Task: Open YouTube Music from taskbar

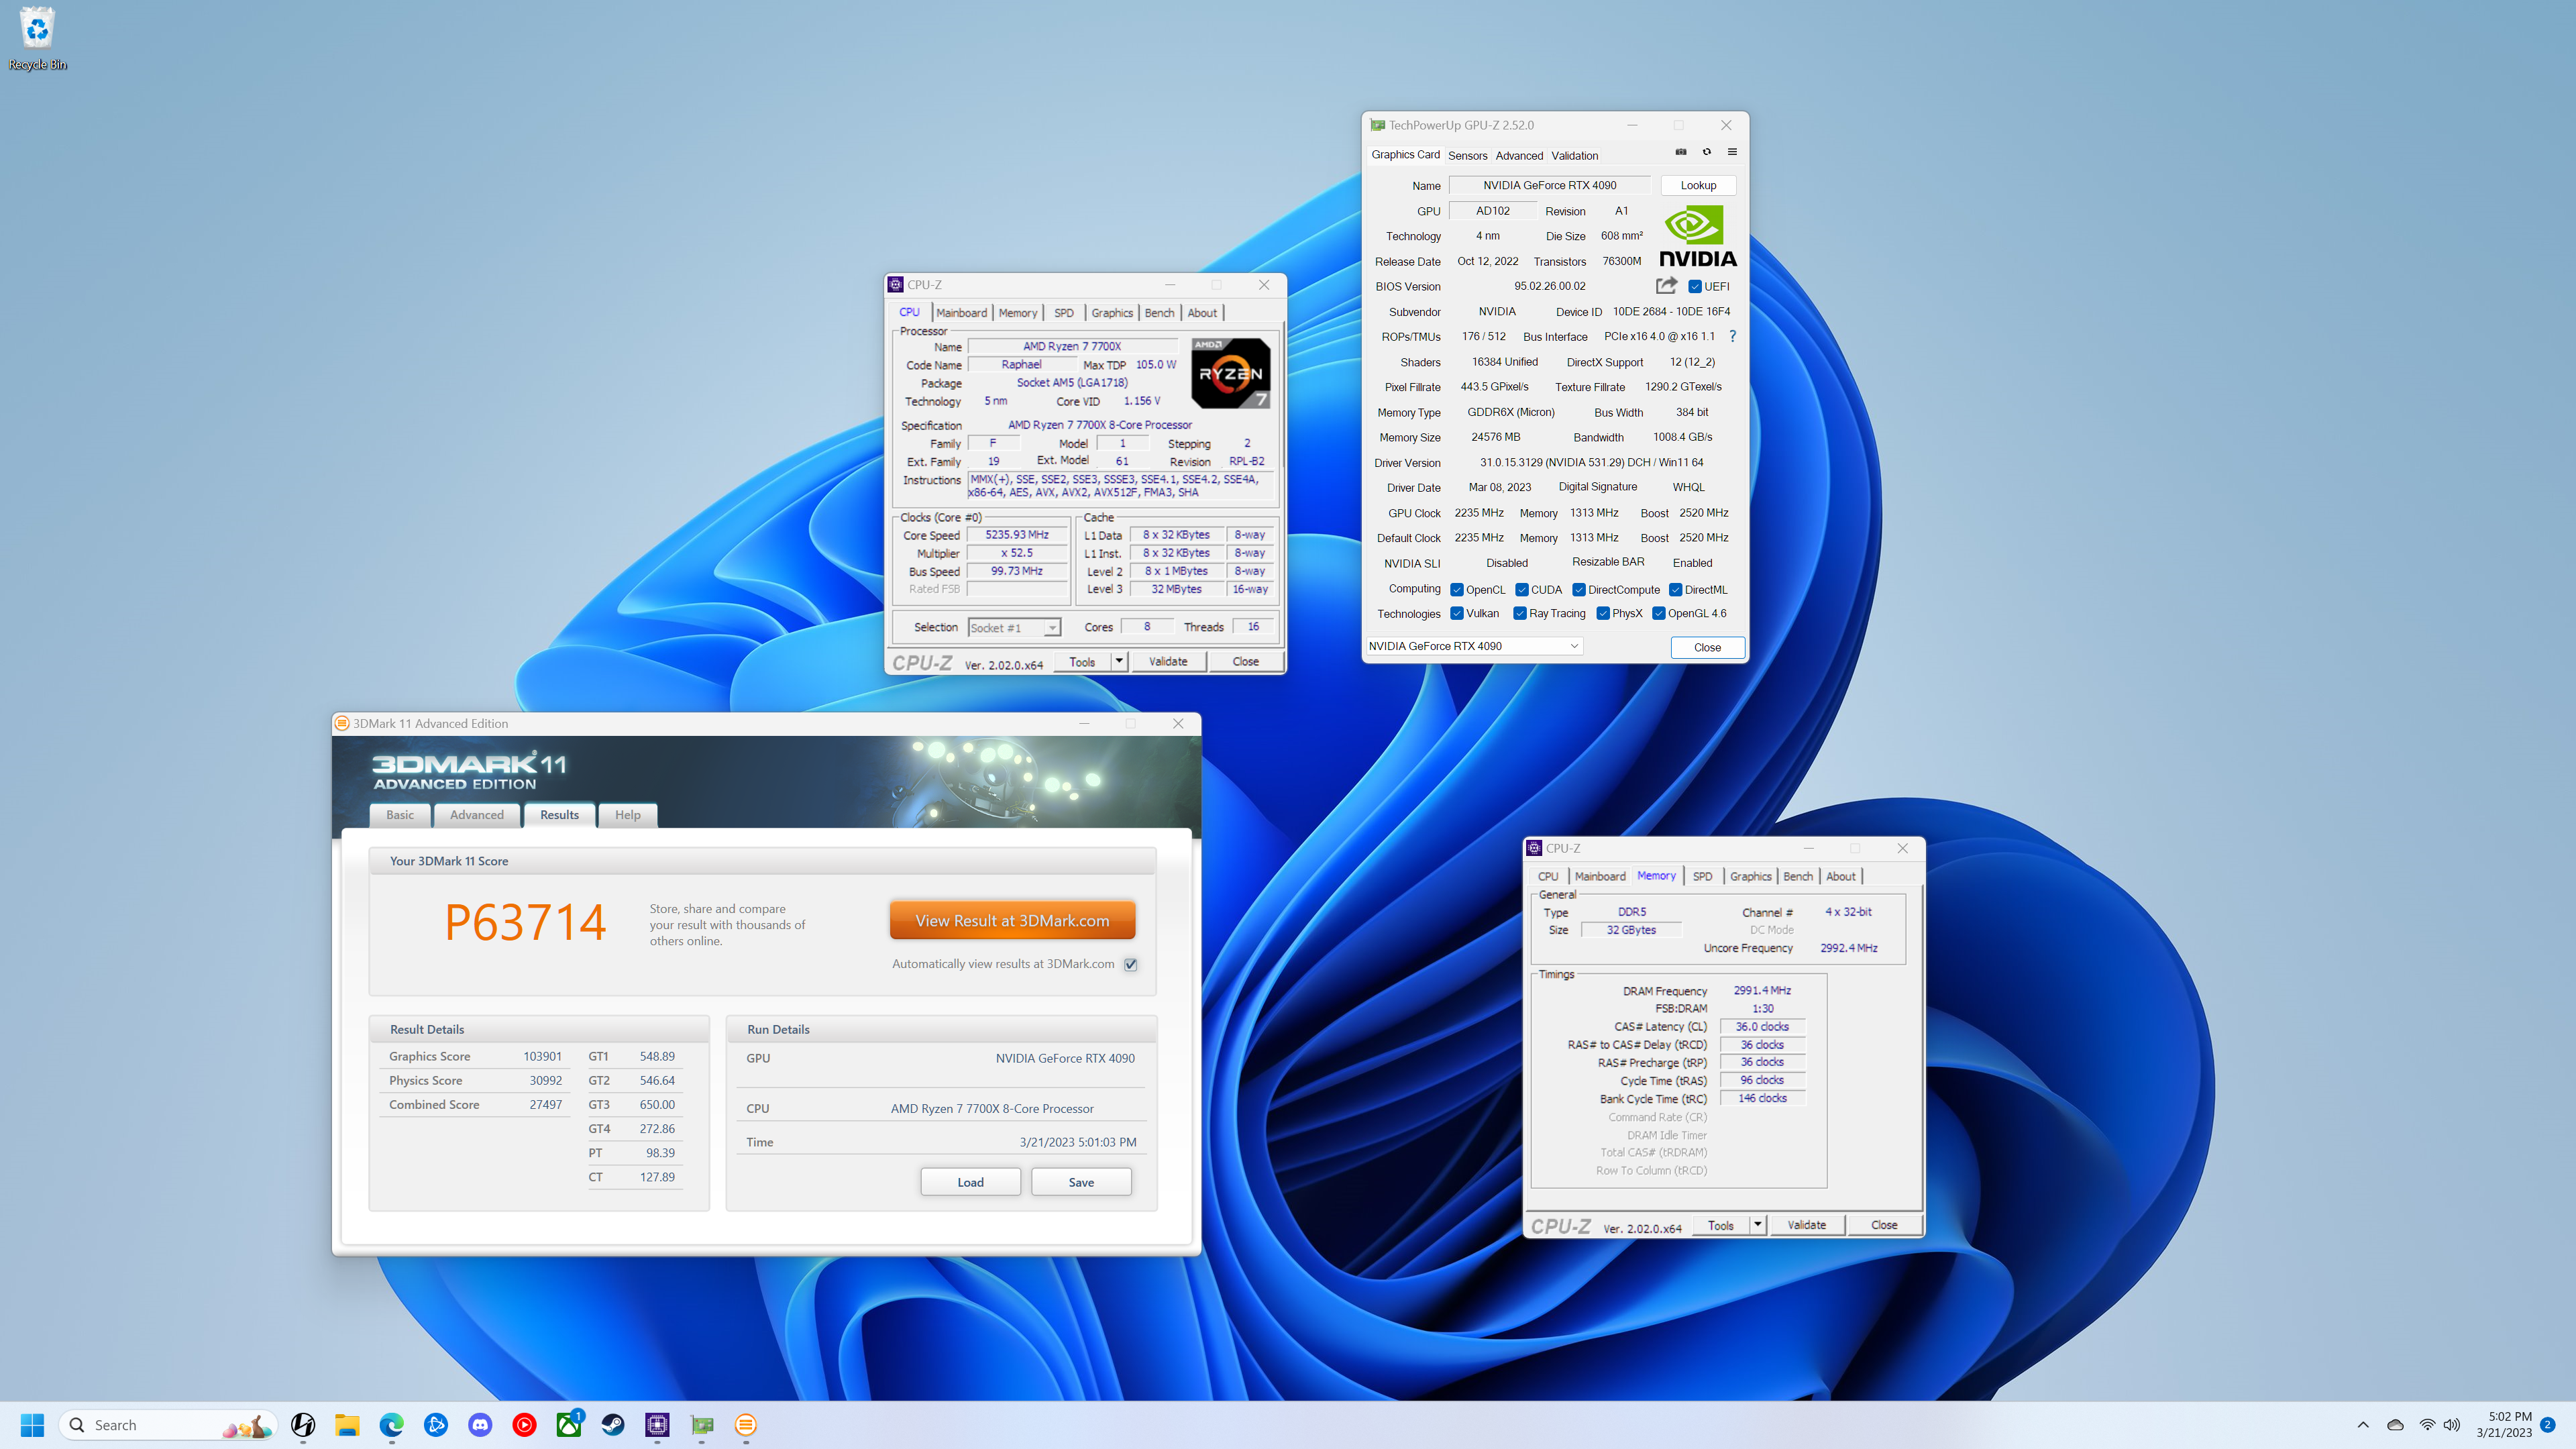Action: (x=524, y=1425)
